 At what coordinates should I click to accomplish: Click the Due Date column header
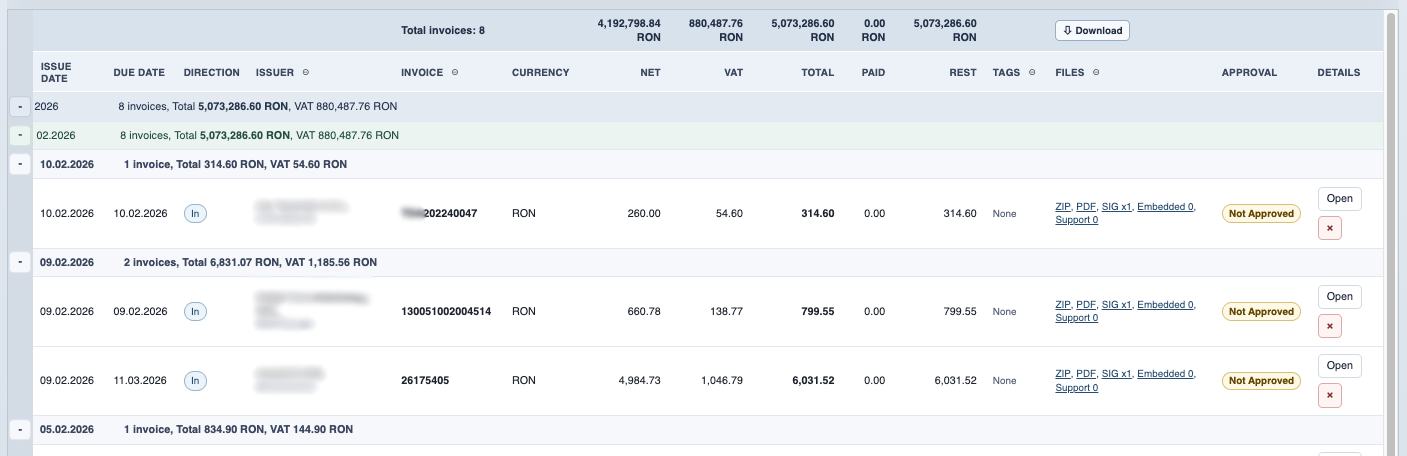pyautogui.click(x=139, y=72)
